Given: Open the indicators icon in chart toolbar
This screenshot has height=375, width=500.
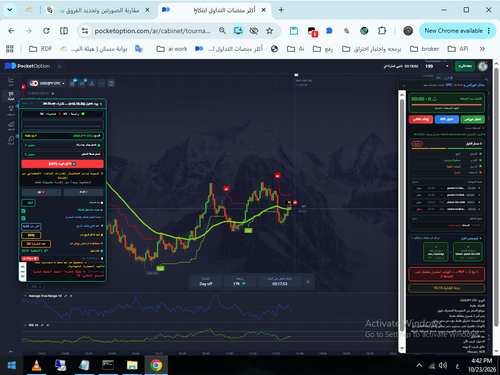Looking at the screenshot, I should coord(82,83).
